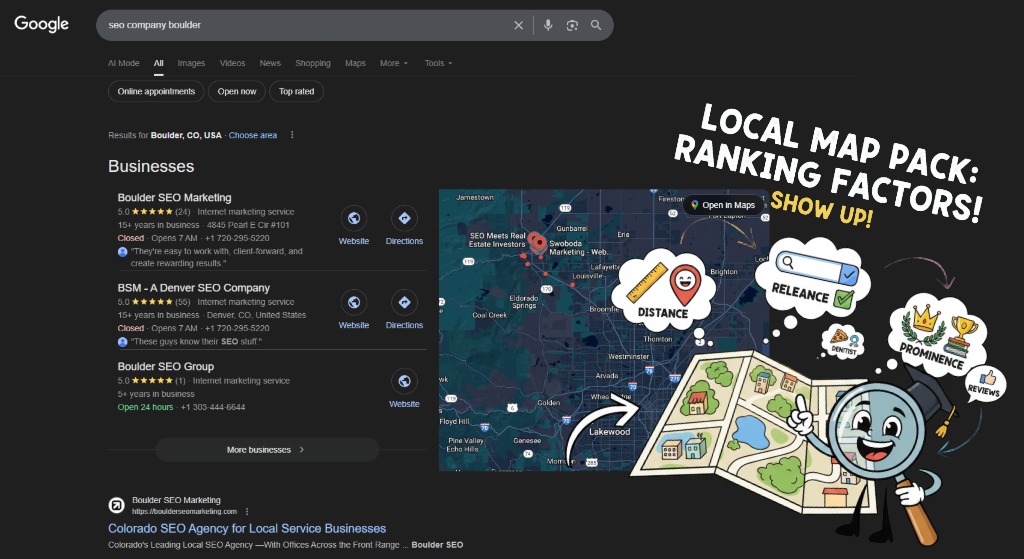
Task: Expand the Tools dropdown
Action: click(x=438, y=63)
